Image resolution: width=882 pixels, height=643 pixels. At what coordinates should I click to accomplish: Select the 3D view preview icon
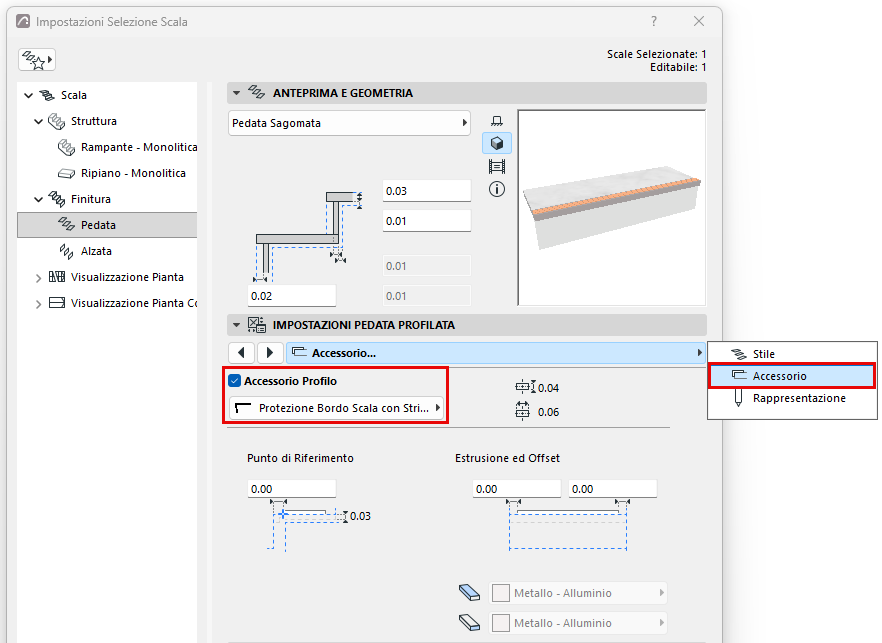pyautogui.click(x=497, y=143)
